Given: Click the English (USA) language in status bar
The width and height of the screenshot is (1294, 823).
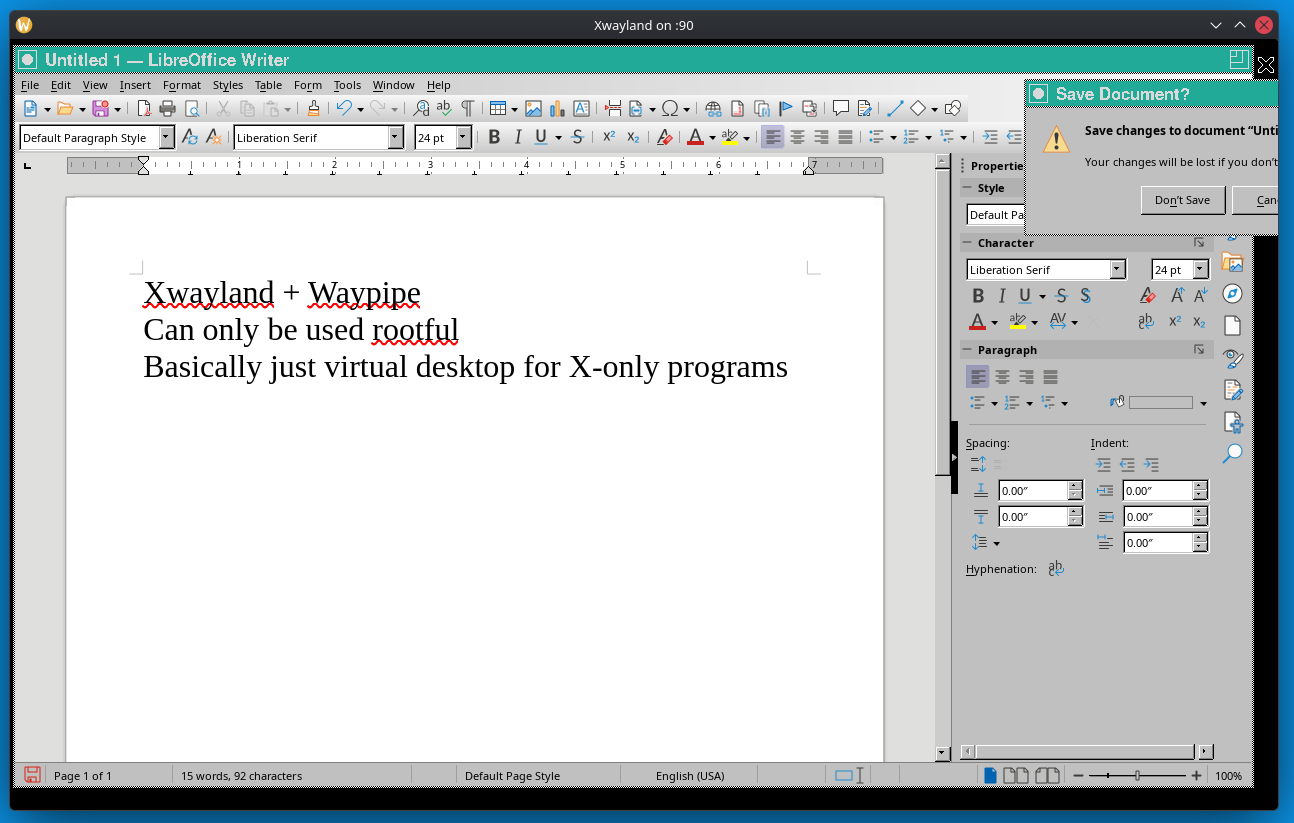Looking at the screenshot, I should pyautogui.click(x=689, y=776).
